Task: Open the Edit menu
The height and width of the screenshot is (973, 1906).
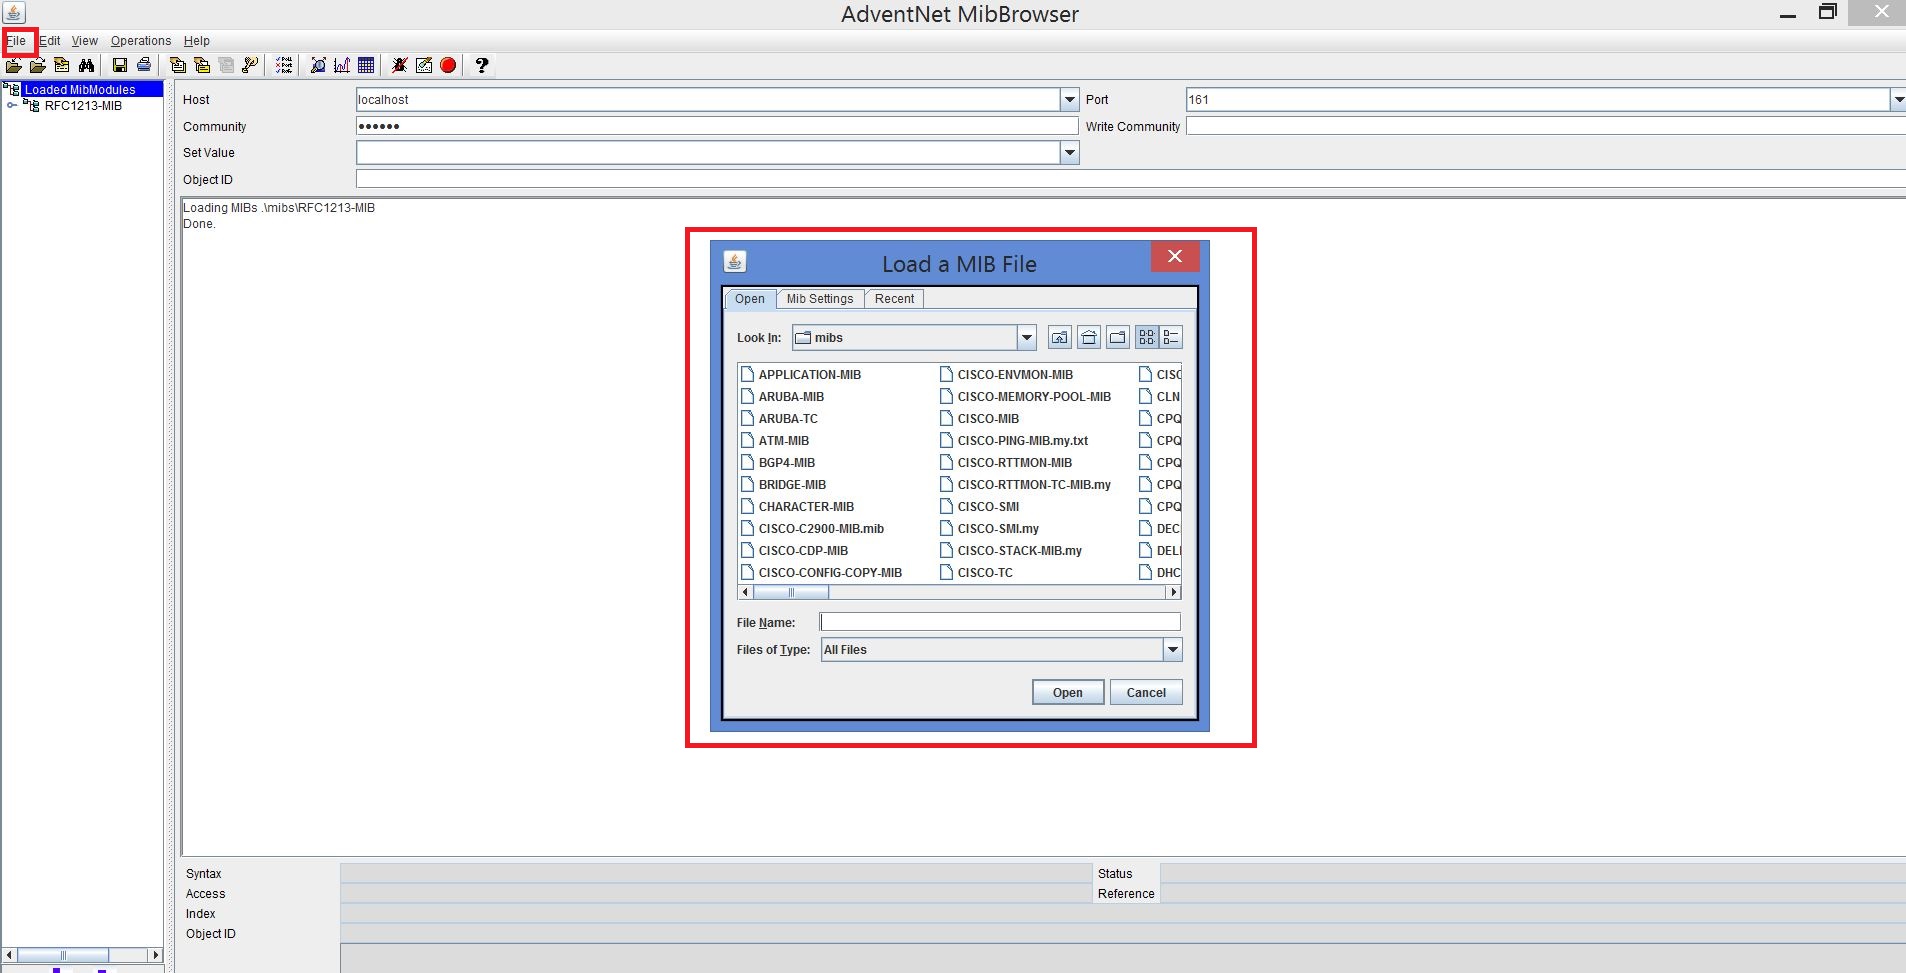Action: pos(50,41)
